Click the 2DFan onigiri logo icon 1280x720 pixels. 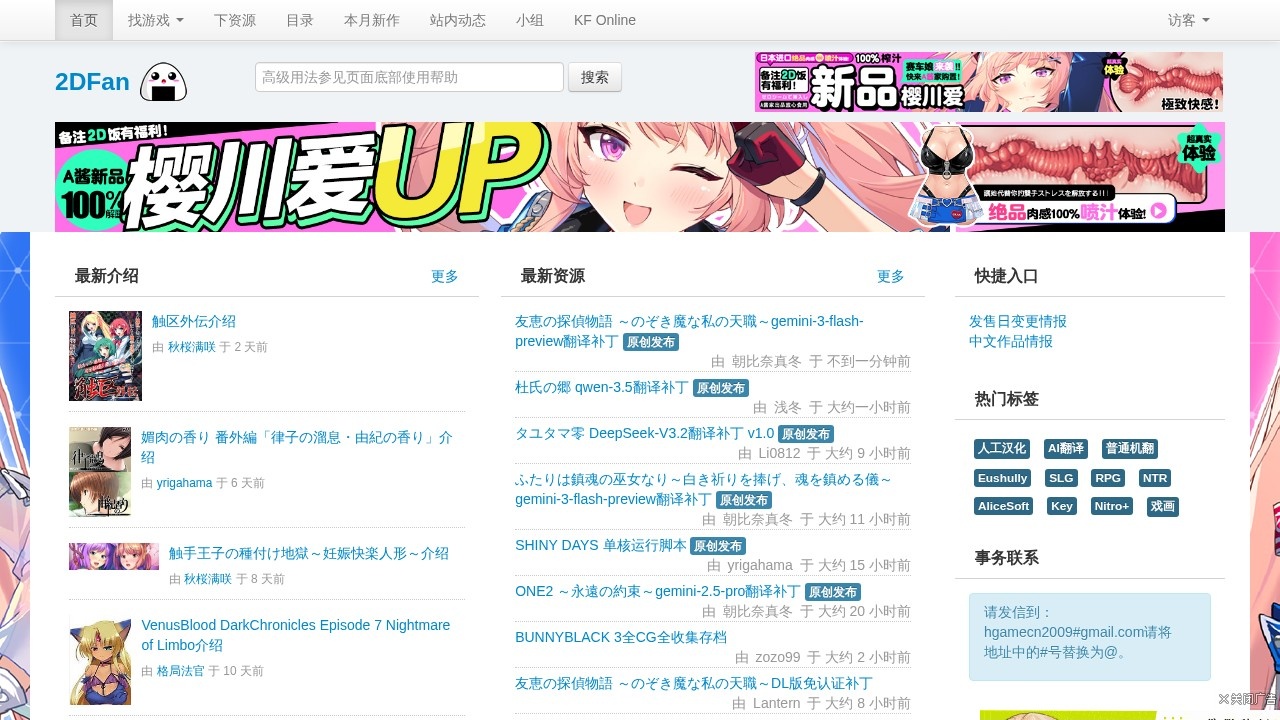[163, 82]
